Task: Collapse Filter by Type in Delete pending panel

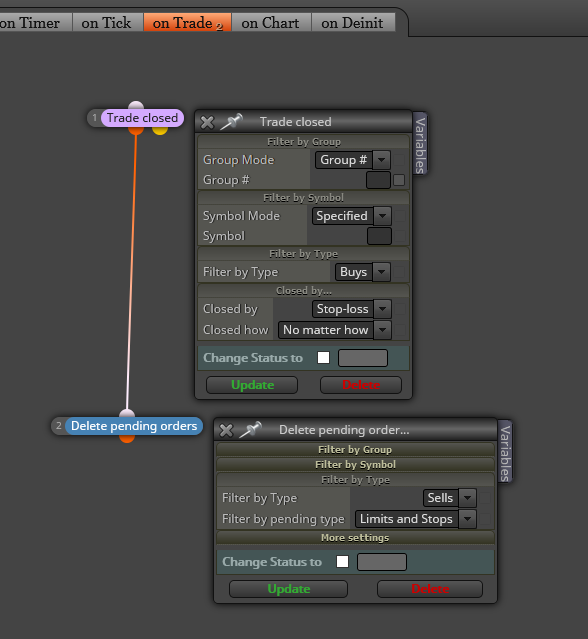Action: click(355, 480)
